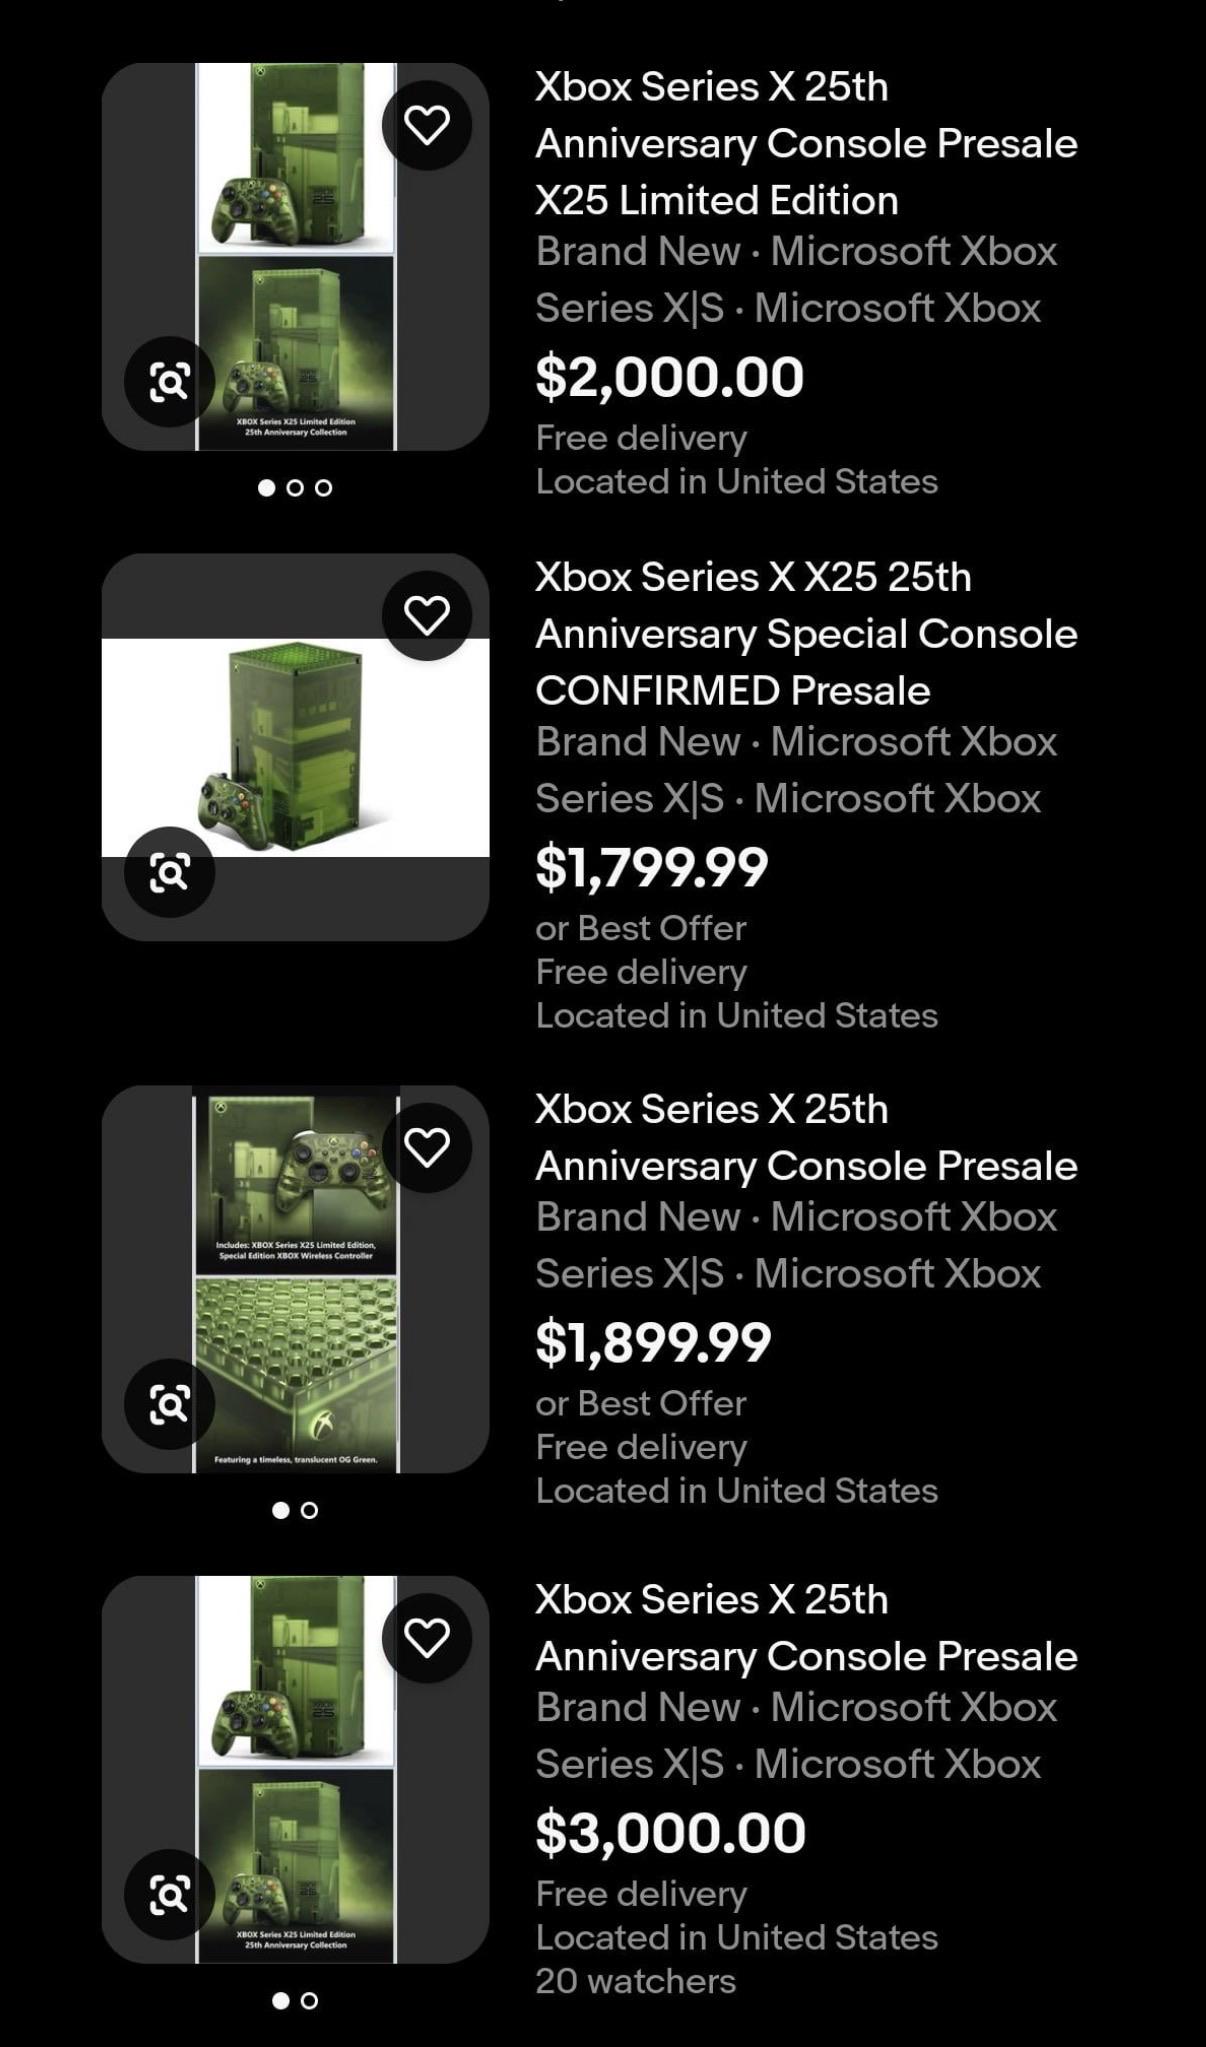The width and height of the screenshot is (1206, 2047).
Task: Tap the heart icon on the $1,899.99 listing
Action: (x=427, y=1147)
